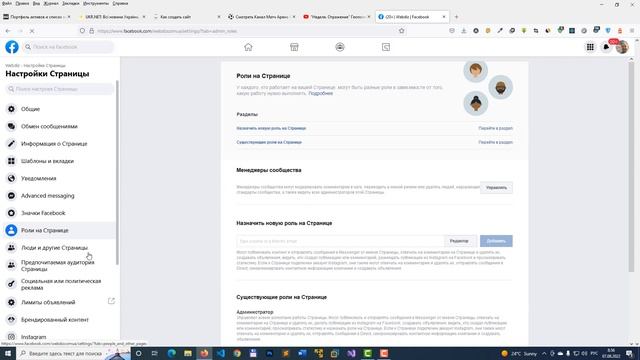Open the Файл menu in the browser menu bar
Screen dimensions: 640x360
point(7,3)
